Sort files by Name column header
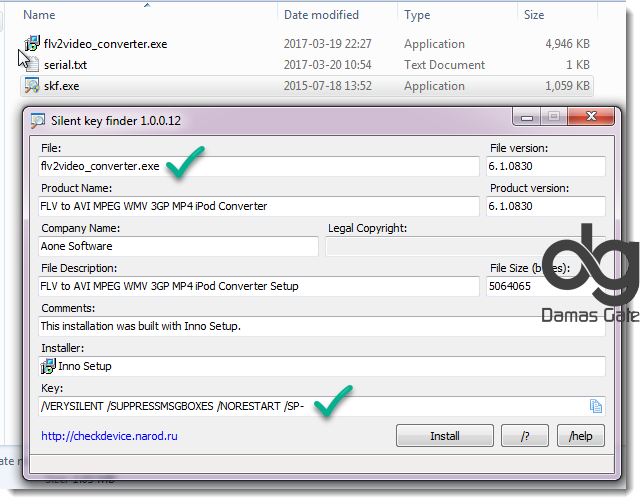 [39, 15]
